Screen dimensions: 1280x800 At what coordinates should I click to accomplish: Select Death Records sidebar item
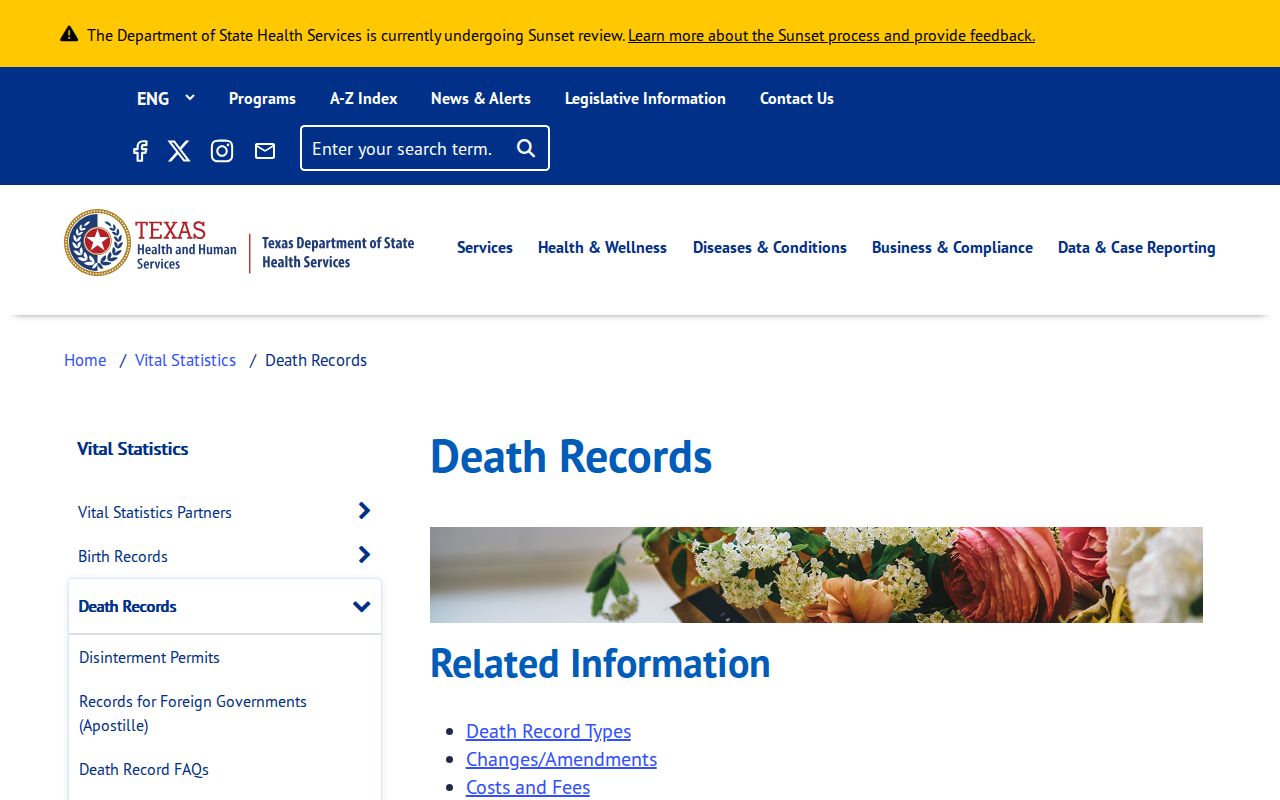127,606
